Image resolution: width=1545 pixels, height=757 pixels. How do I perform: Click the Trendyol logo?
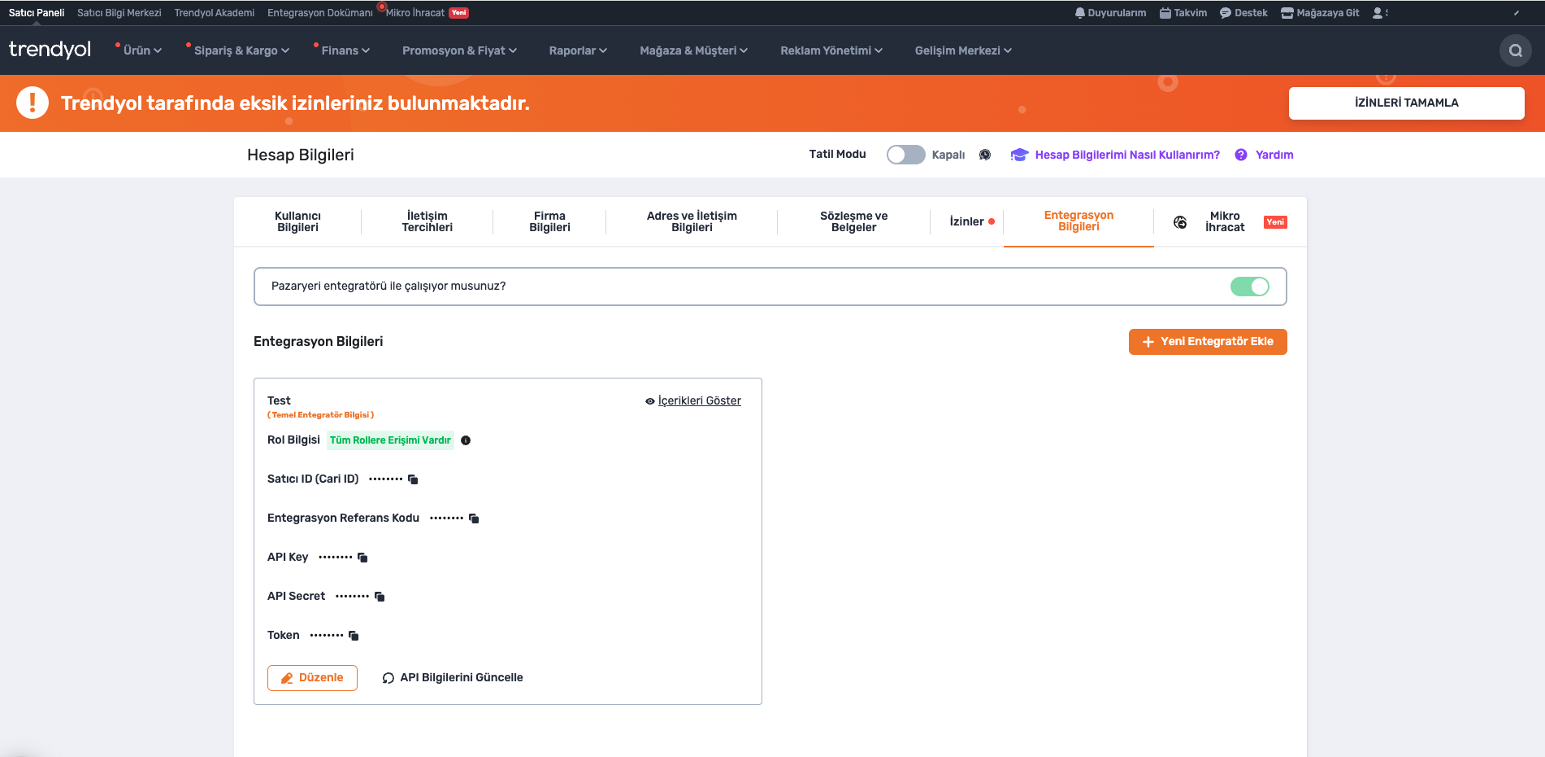pos(49,49)
